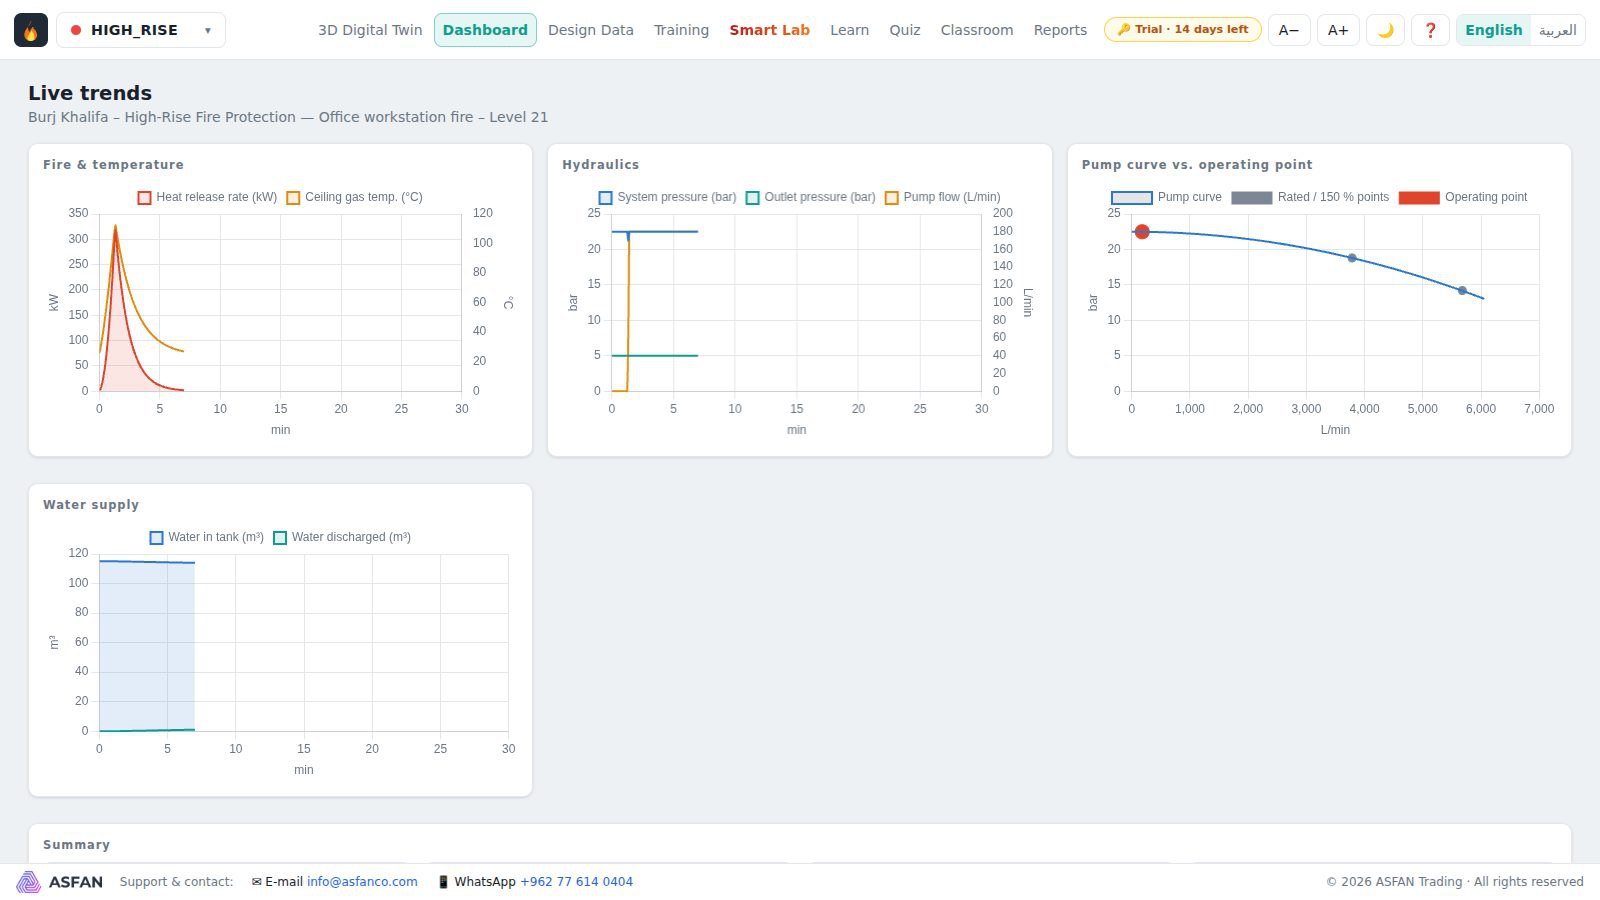Click the Trial 14 days left badge
This screenshot has width=1600, height=900.
tap(1182, 29)
